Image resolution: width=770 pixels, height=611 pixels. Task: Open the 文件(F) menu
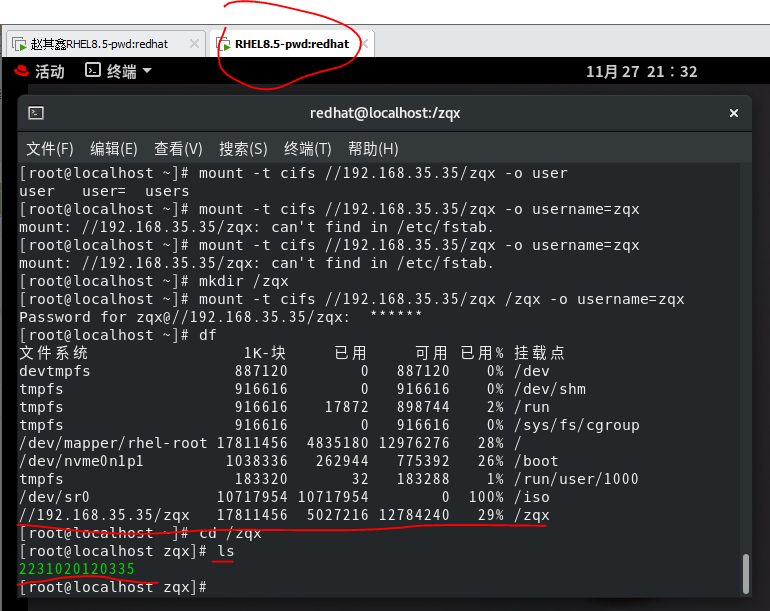pos(50,148)
